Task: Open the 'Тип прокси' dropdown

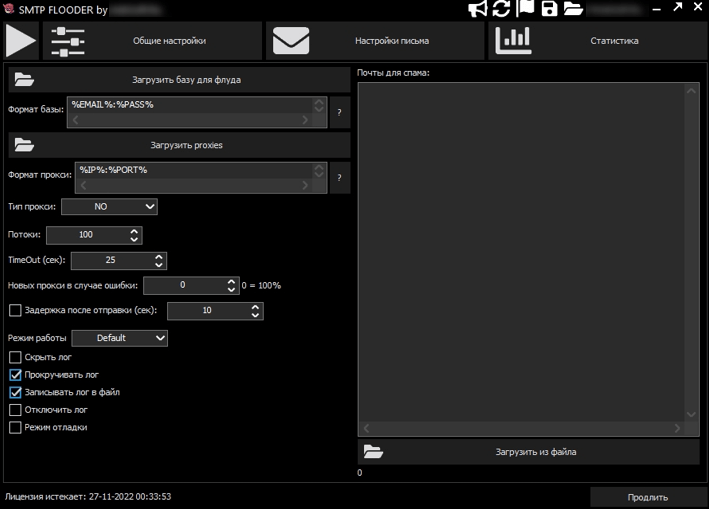Action: tap(109, 207)
